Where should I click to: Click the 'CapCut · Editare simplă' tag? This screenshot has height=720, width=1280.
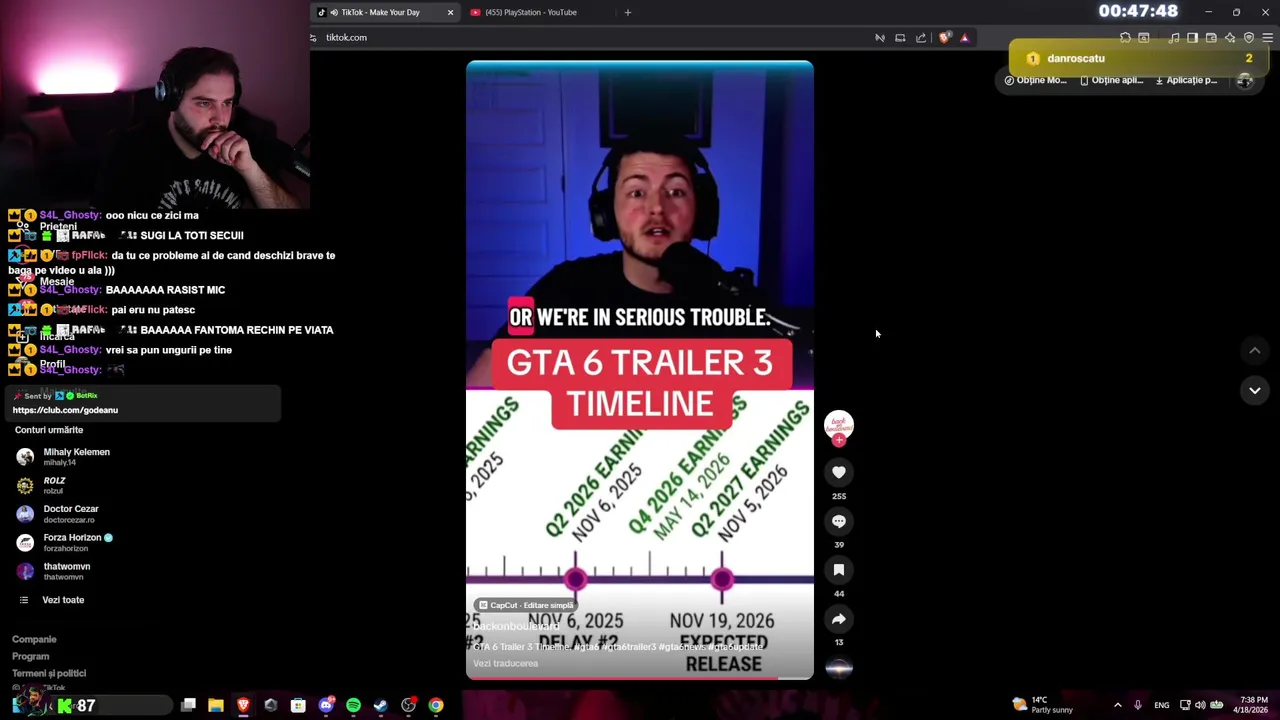tap(526, 605)
